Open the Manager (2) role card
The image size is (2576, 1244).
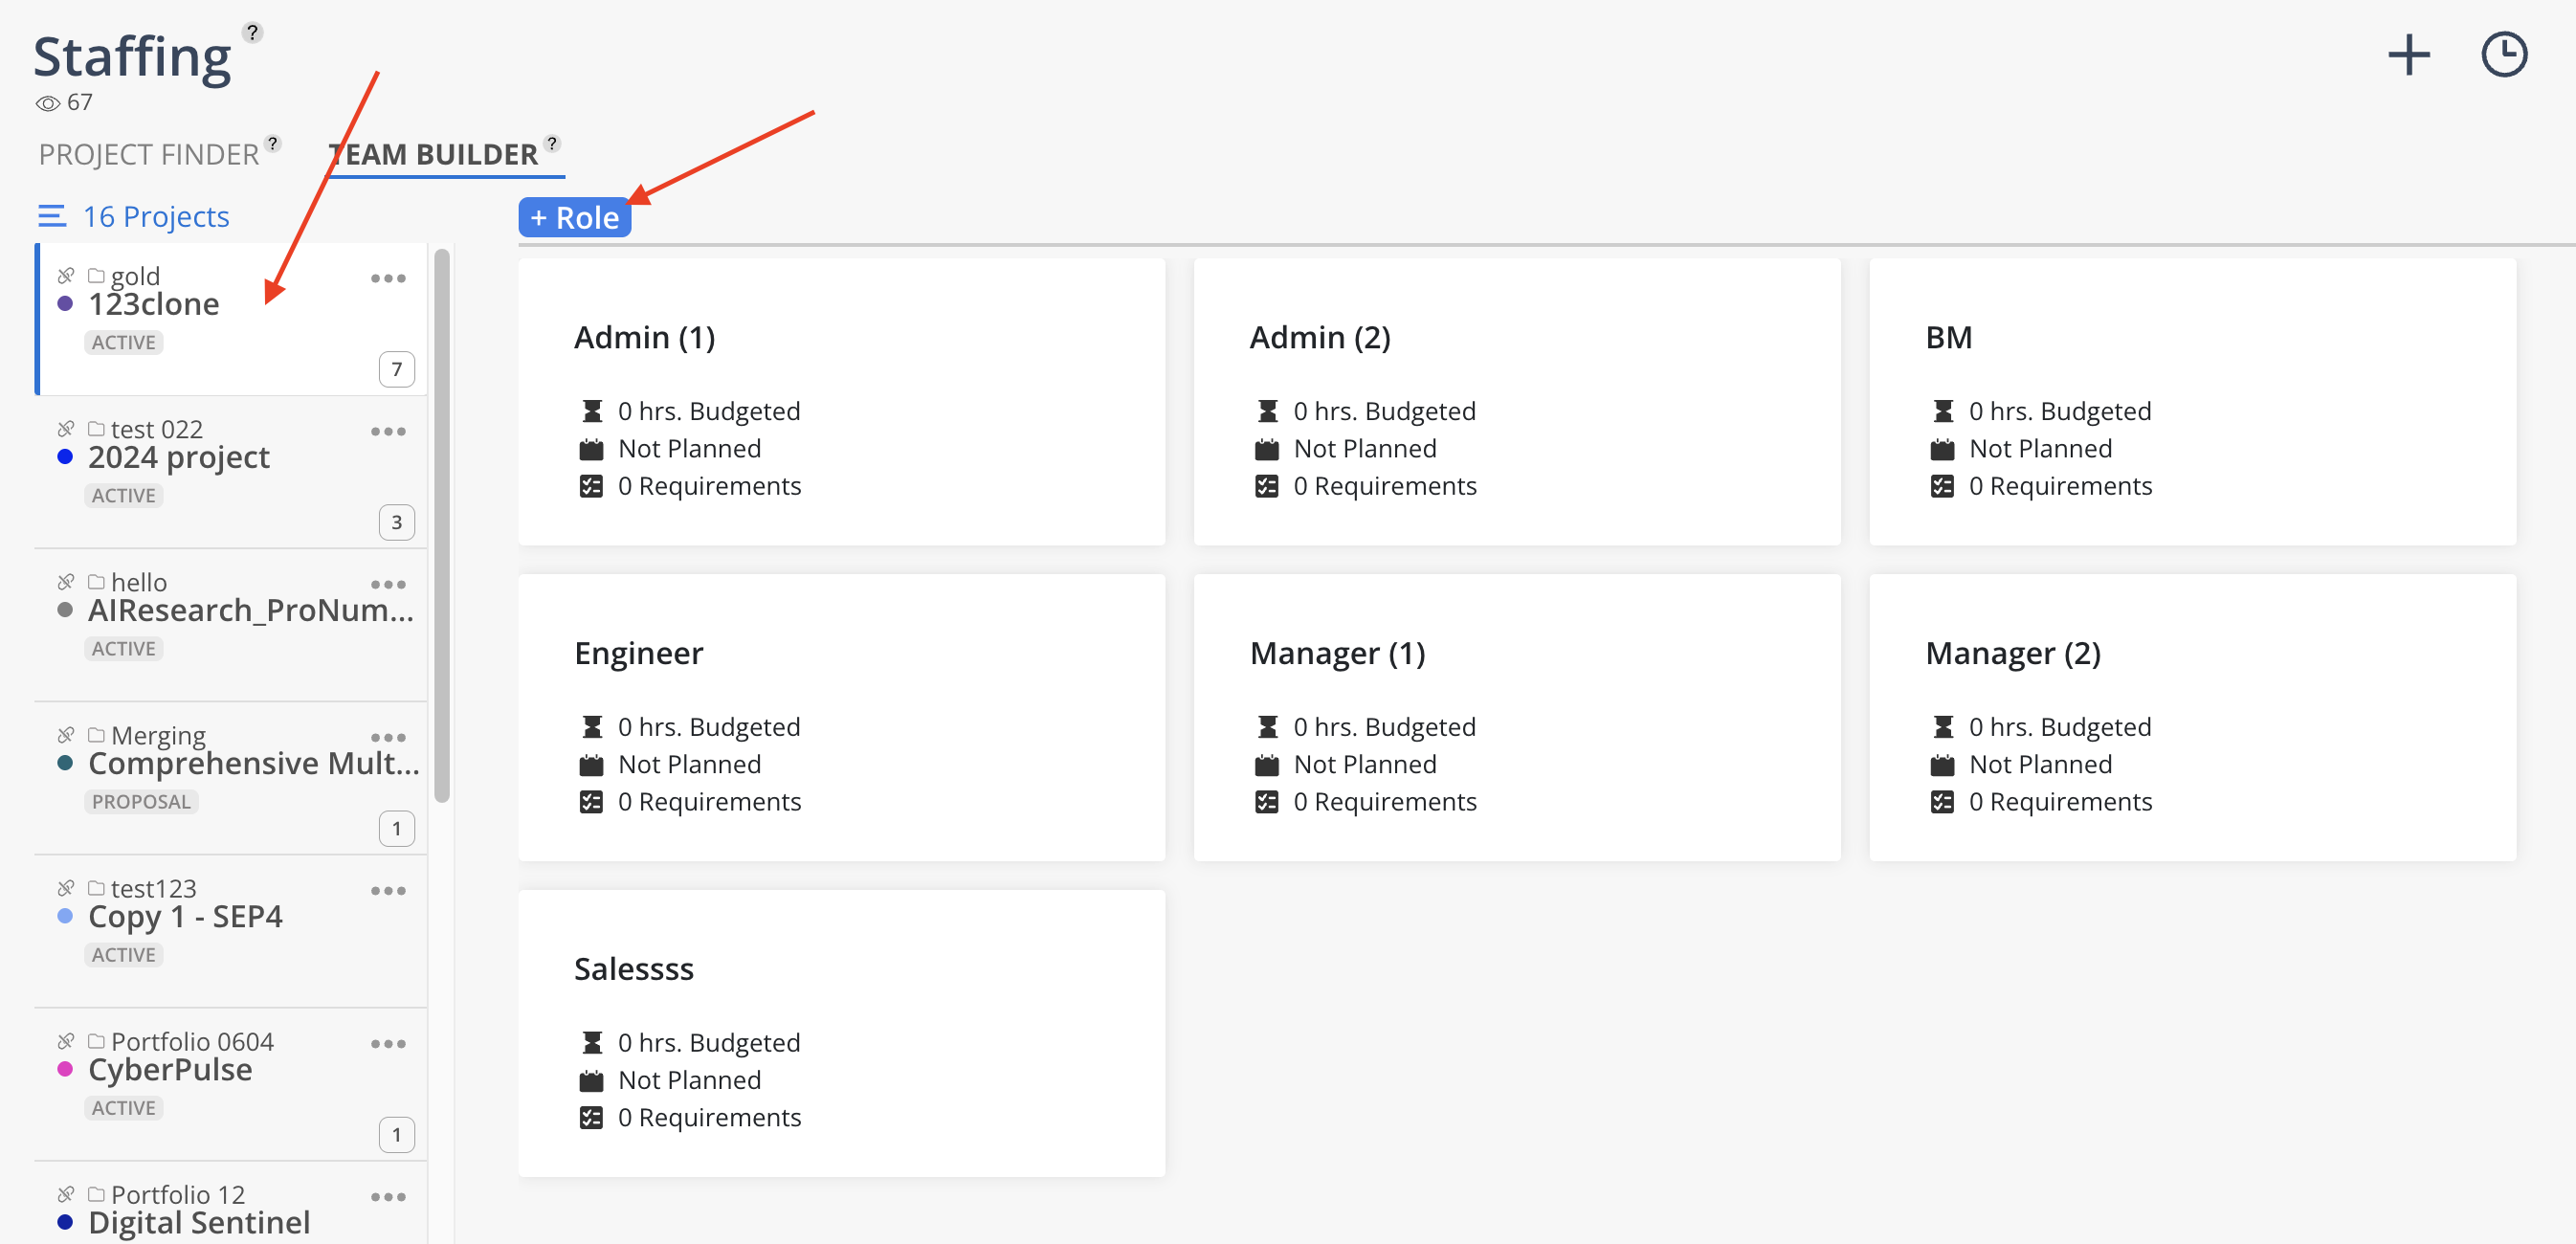(x=2192, y=718)
